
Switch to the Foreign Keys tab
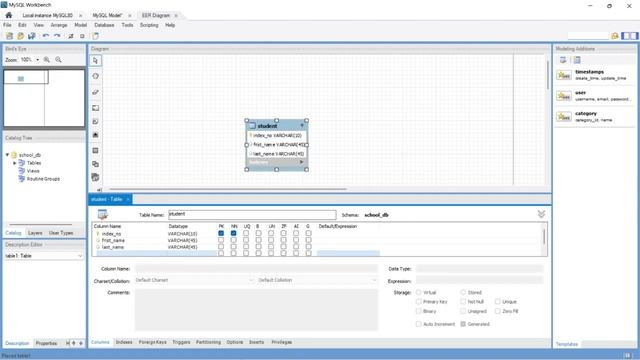click(x=153, y=342)
